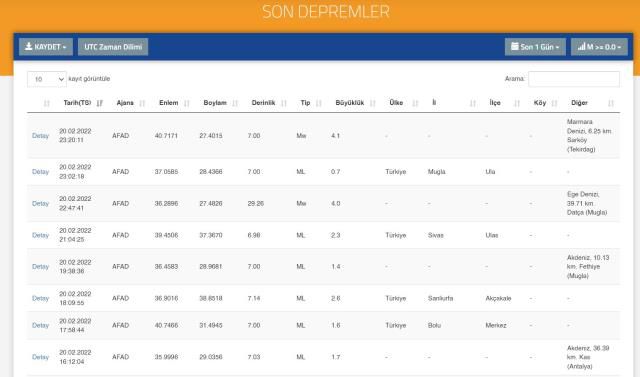640x377 pixels.
Task: Sort the table by the Büyüklük column
Action: click(x=355, y=103)
